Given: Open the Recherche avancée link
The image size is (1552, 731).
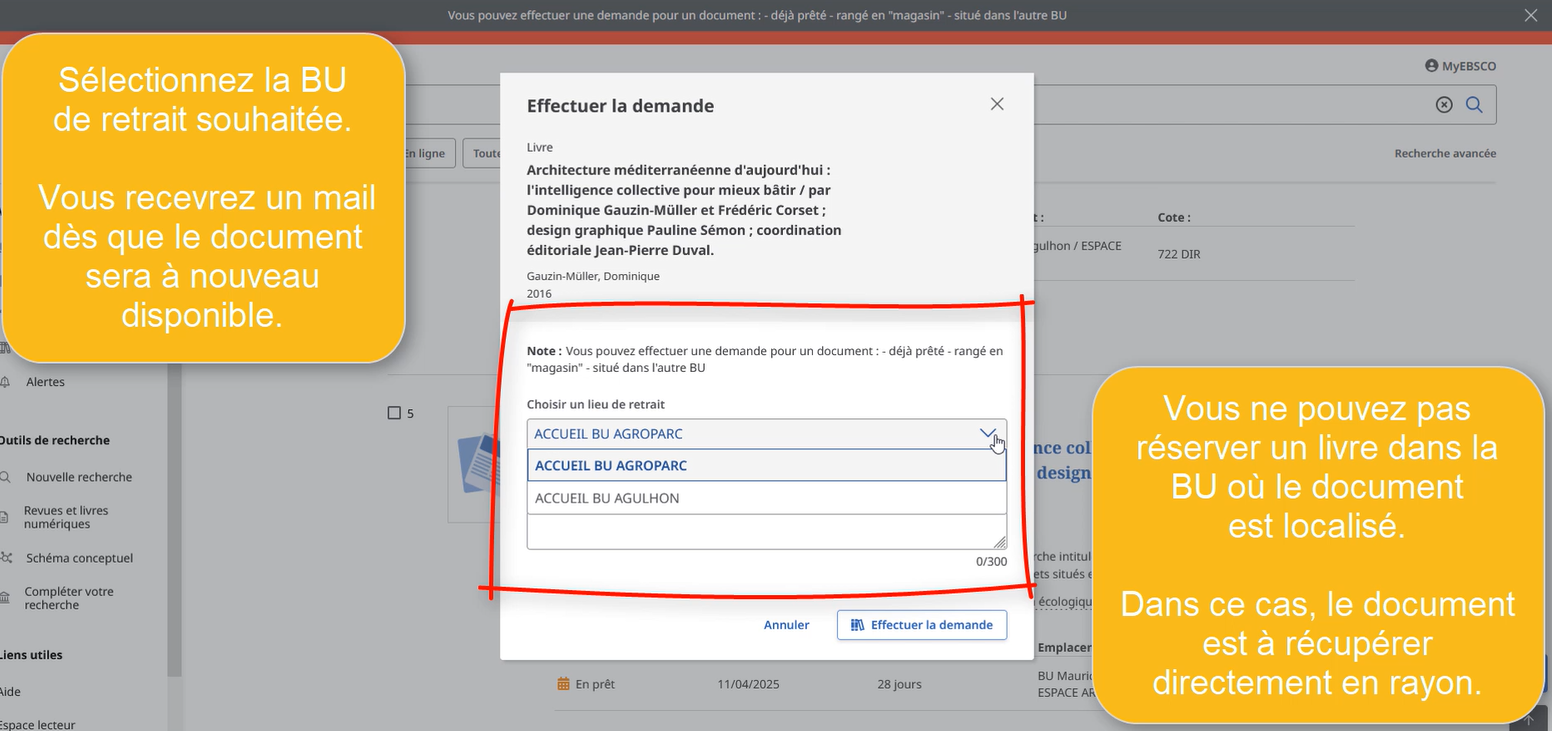Looking at the screenshot, I should 1445,153.
